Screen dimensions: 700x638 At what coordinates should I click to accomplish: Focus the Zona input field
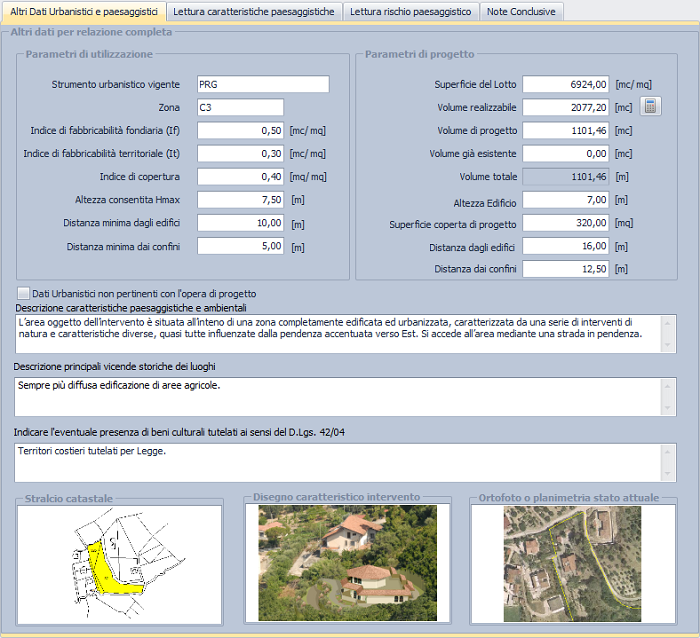click(x=239, y=107)
